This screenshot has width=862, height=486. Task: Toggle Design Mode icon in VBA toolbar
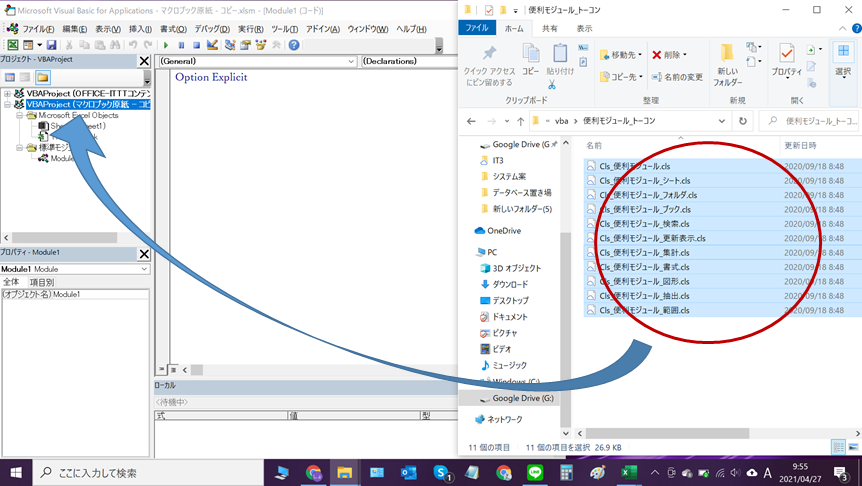click(x=212, y=45)
